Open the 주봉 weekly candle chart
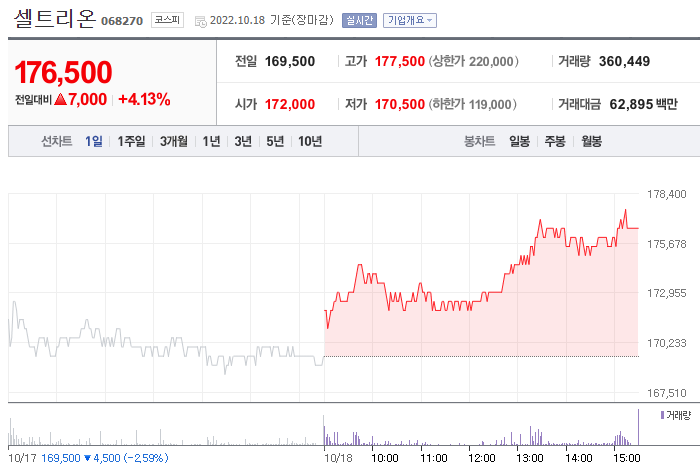Image resolution: width=700 pixels, height=473 pixels. pyautogui.click(x=555, y=141)
